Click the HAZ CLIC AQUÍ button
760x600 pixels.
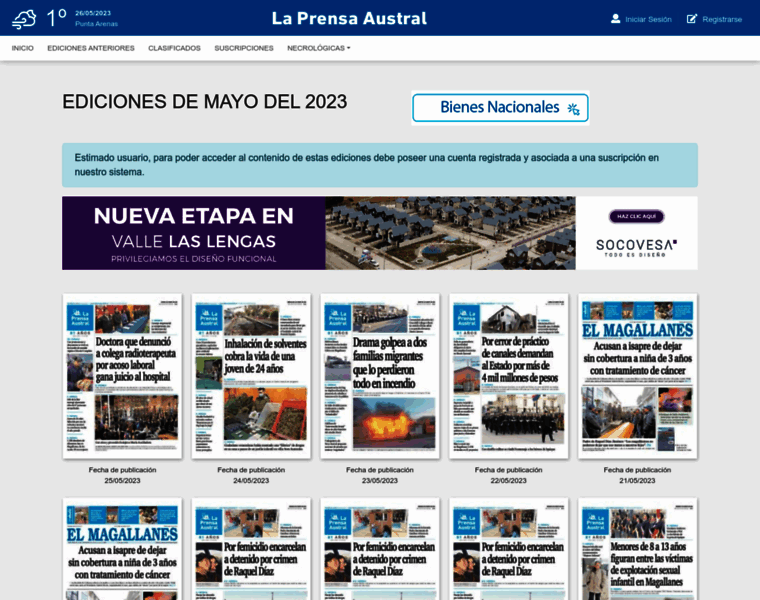tap(636, 216)
